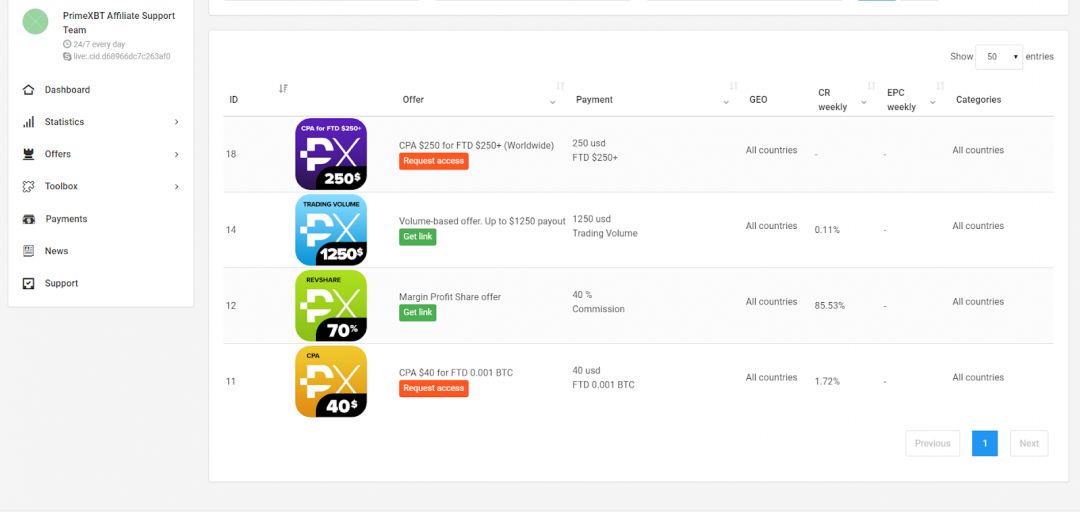Click the Offers trophy icon
The image size is (1080, 512).
click(x=28, y=154)
